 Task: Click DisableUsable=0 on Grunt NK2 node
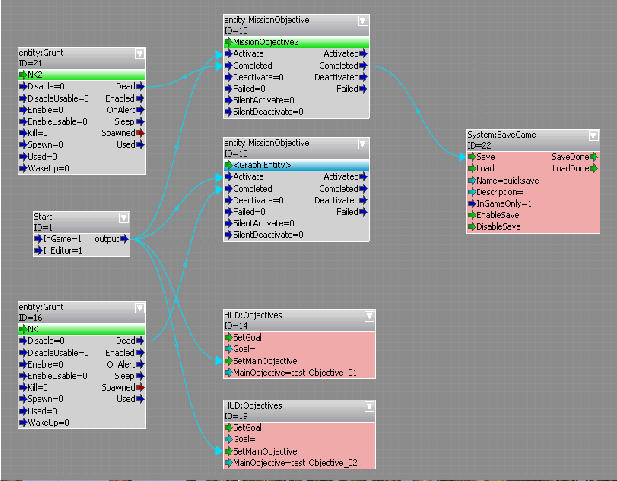tap(58, 98)
